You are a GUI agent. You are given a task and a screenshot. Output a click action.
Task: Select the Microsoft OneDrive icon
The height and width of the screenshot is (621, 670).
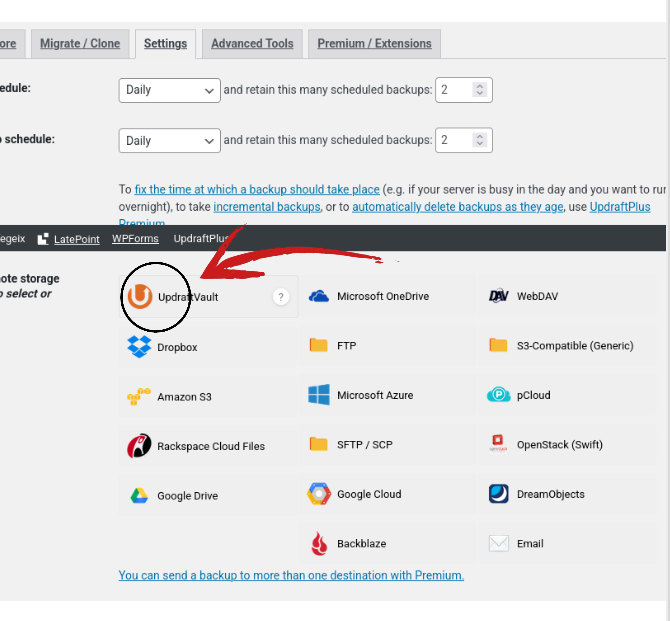coord(319,297)
